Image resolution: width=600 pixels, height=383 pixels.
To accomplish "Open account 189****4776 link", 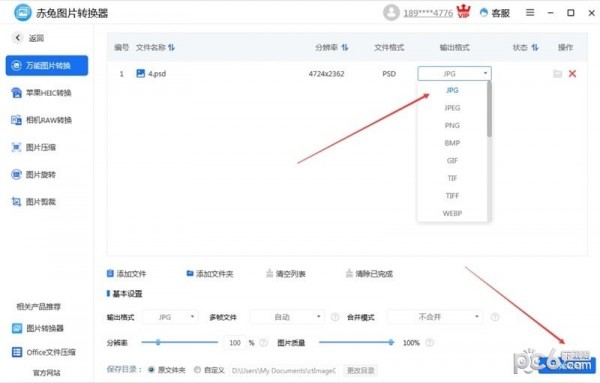I will pyautogui.click(x=428, y=13).
